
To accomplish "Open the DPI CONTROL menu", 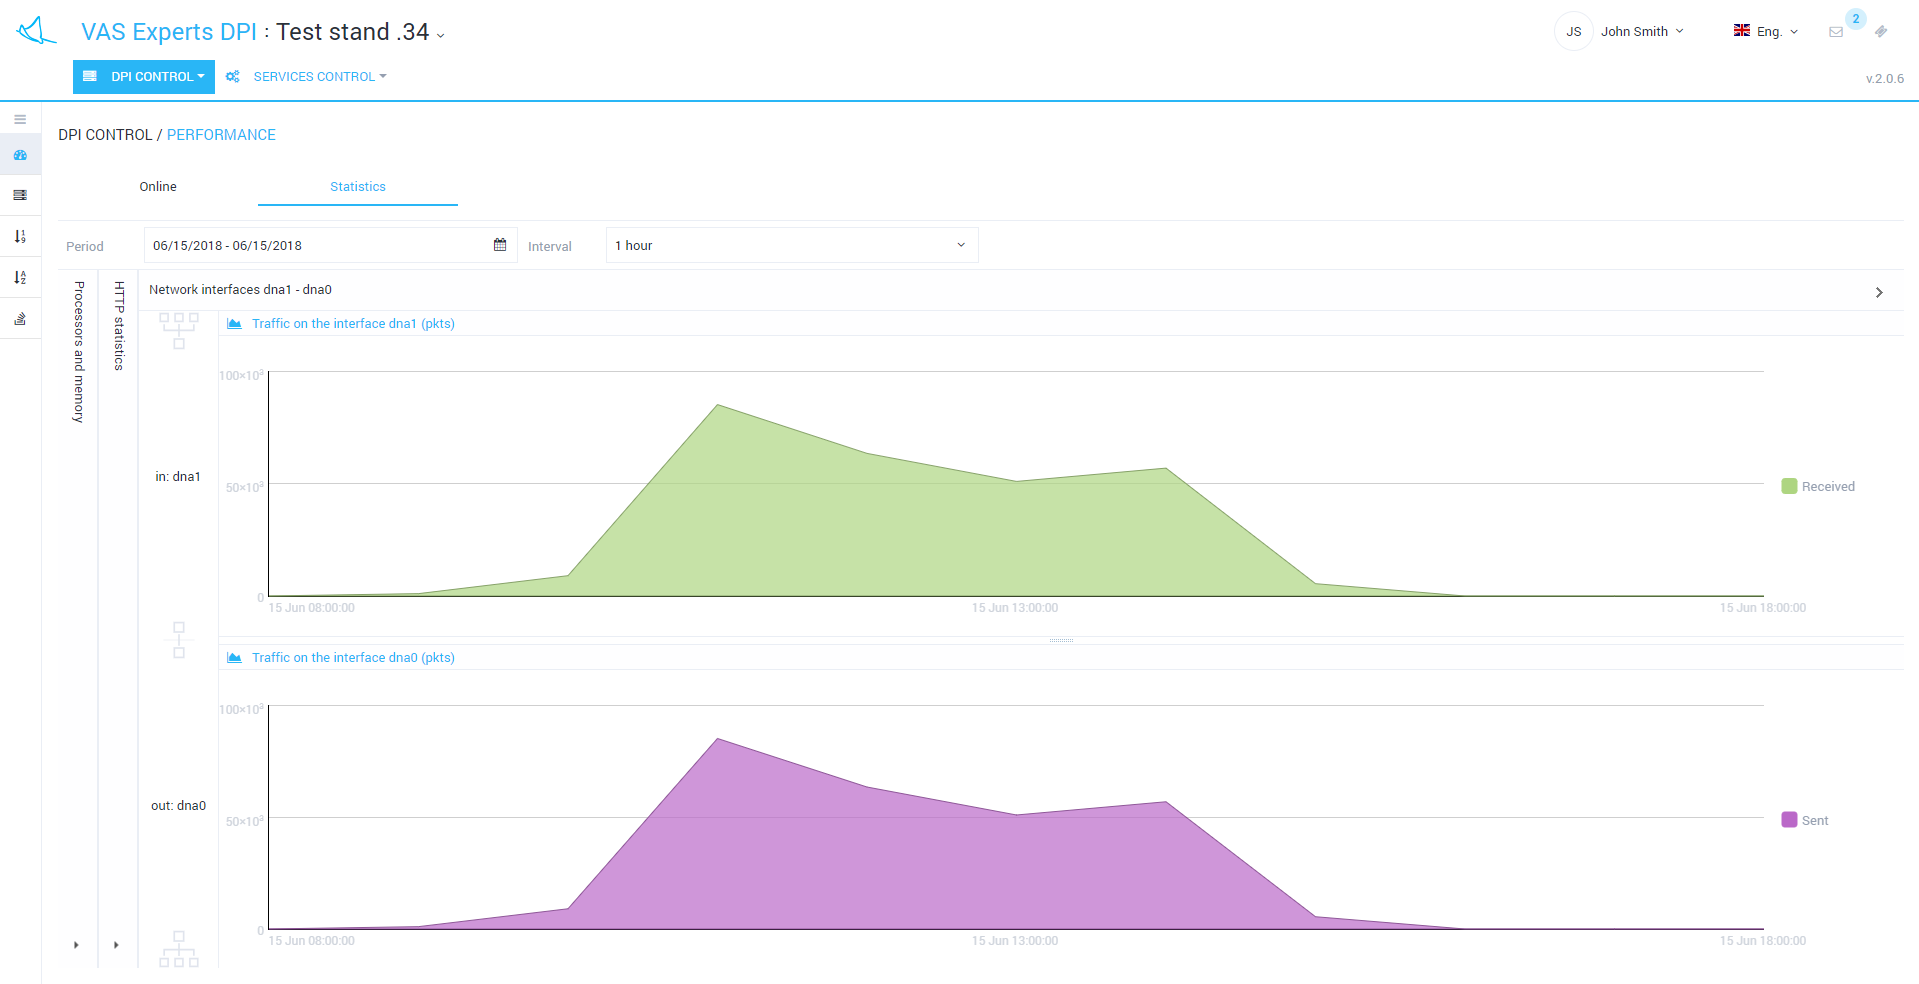I will click(x=144, y=77).
